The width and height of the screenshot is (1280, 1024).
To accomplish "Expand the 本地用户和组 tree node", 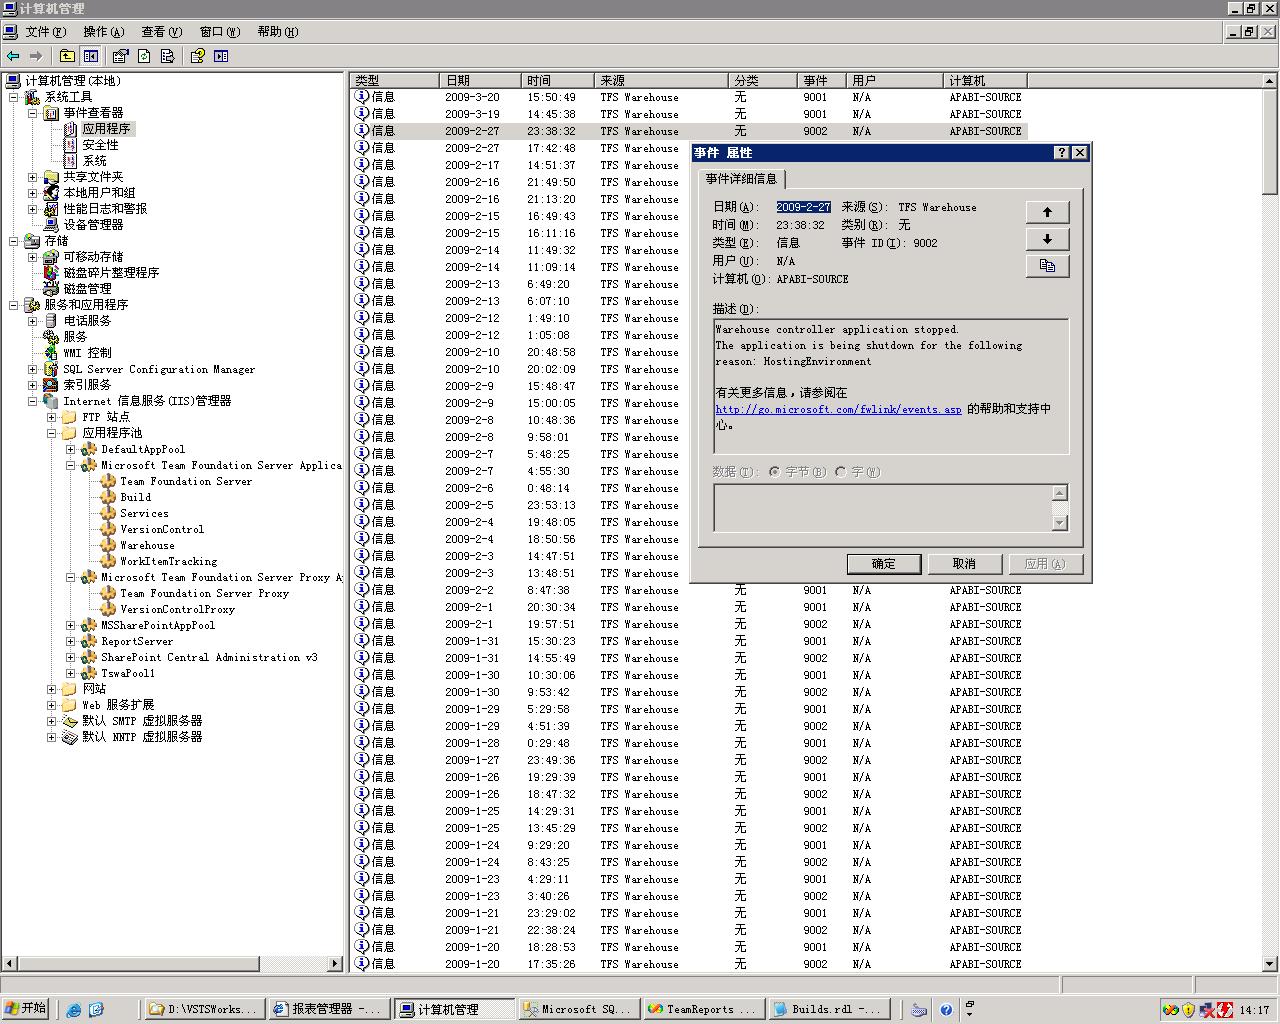I will 33,193.
